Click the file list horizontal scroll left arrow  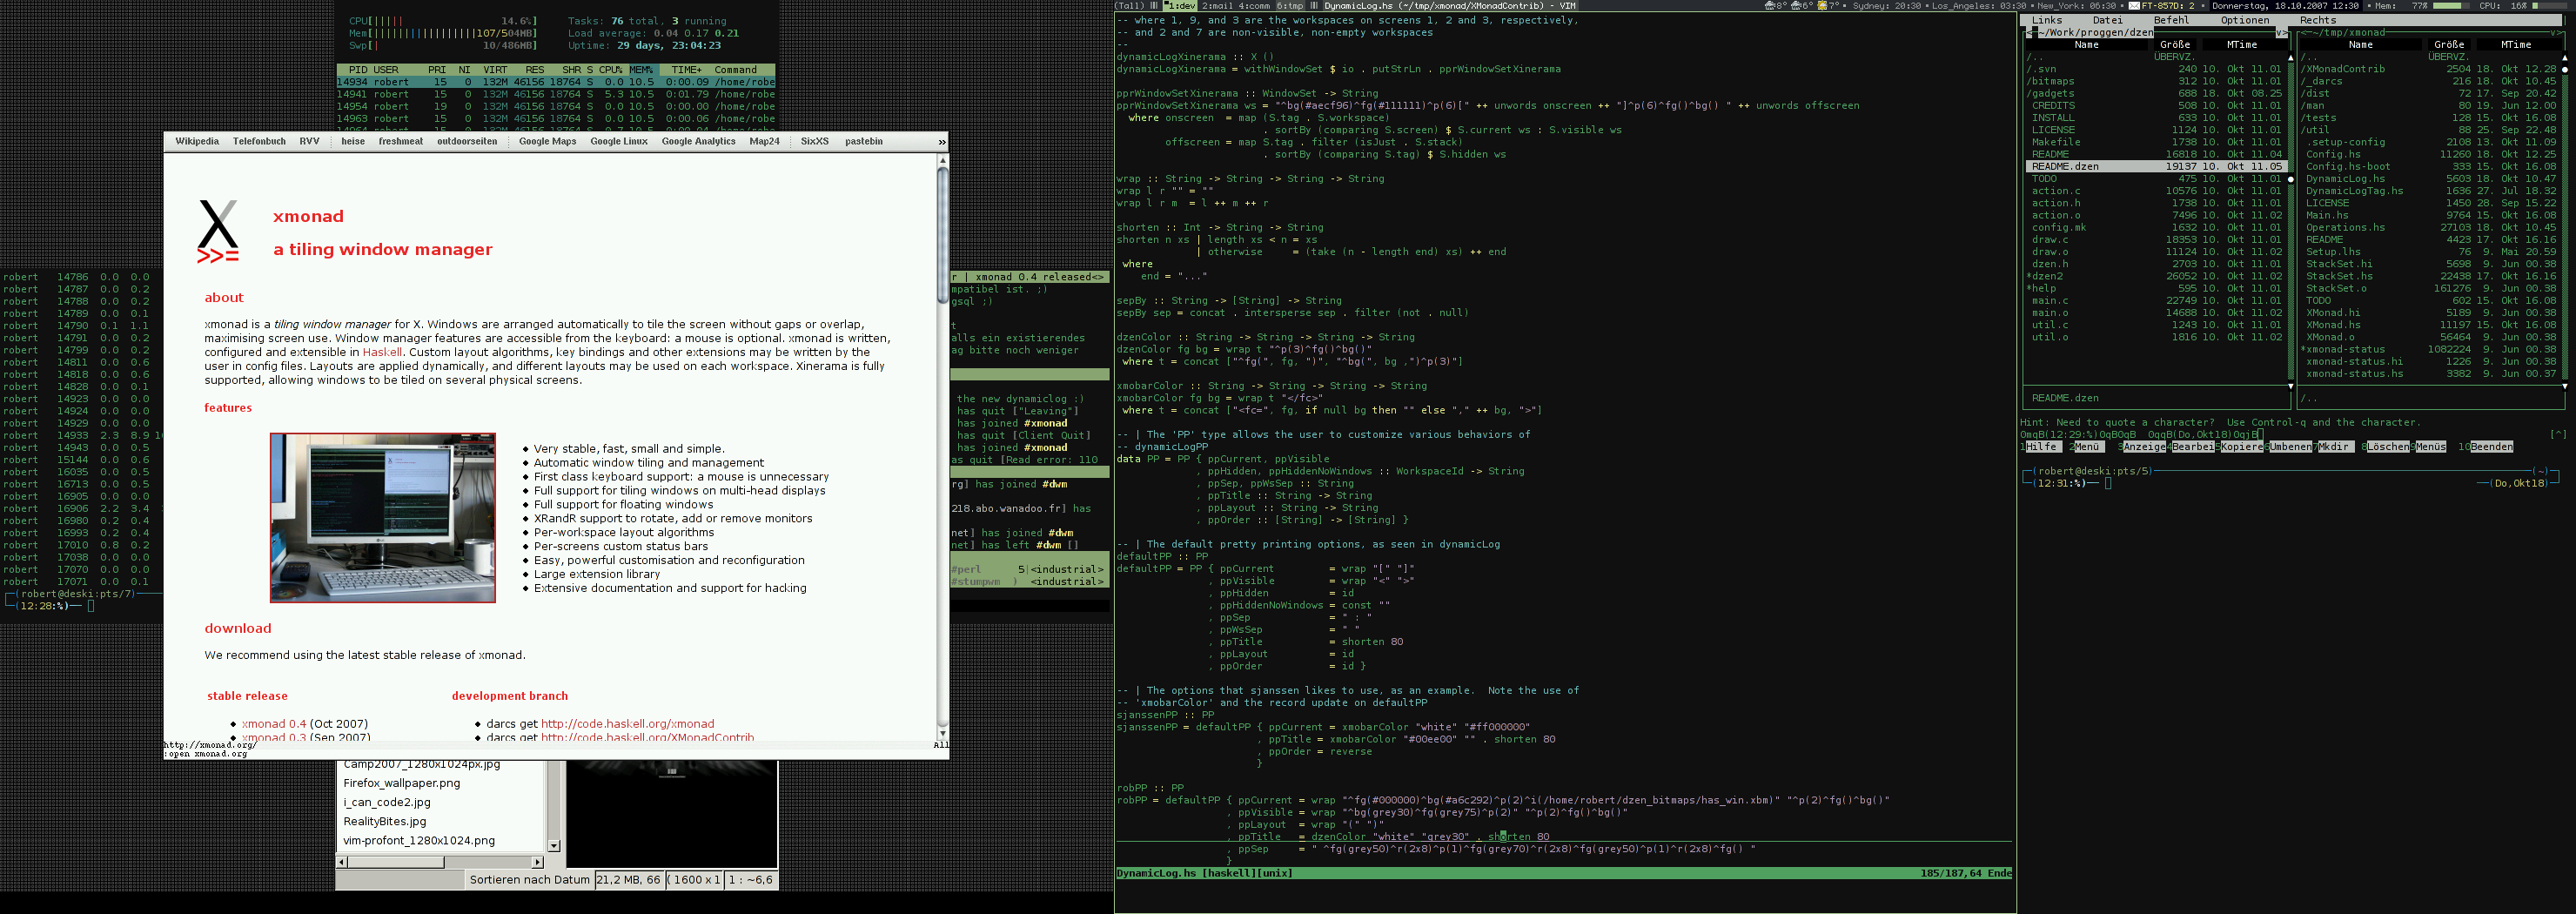click(x=342, y=862)
